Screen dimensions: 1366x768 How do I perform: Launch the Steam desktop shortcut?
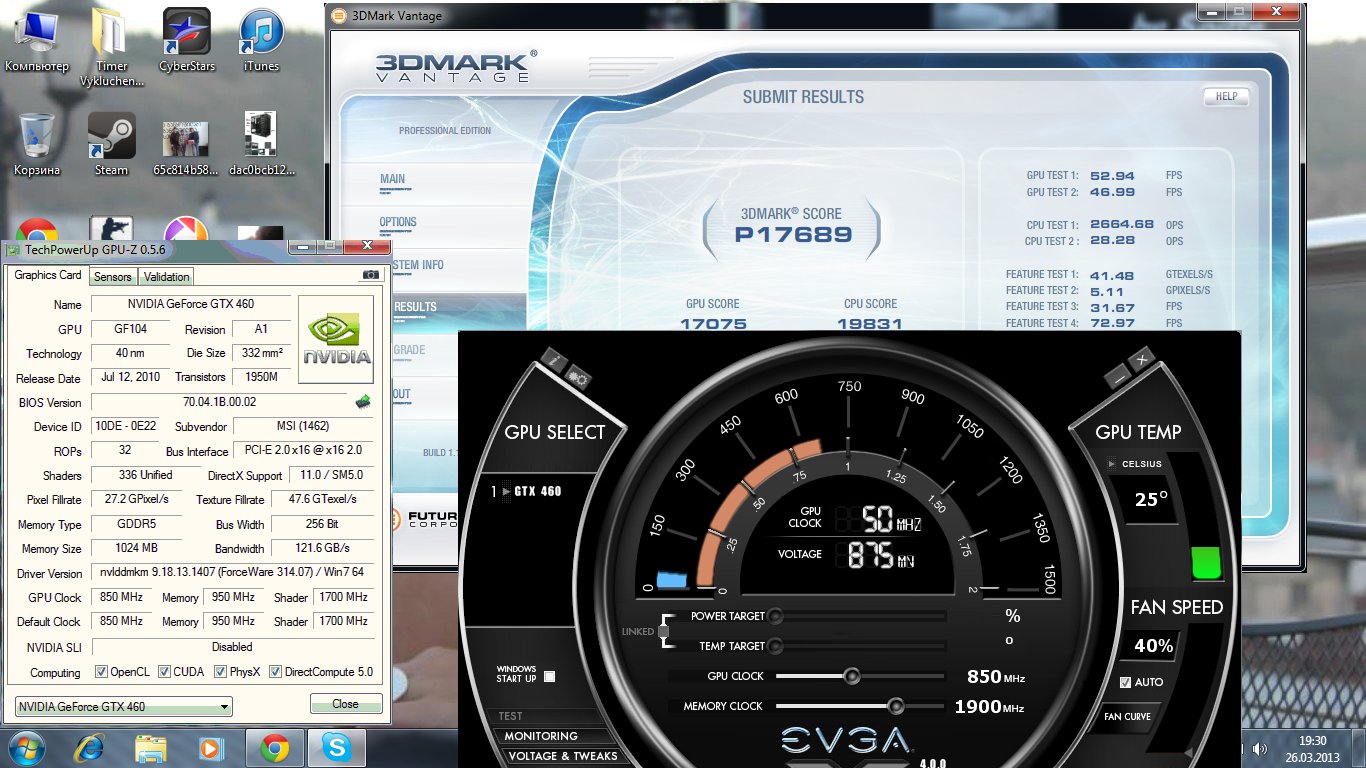click(111, 143)
